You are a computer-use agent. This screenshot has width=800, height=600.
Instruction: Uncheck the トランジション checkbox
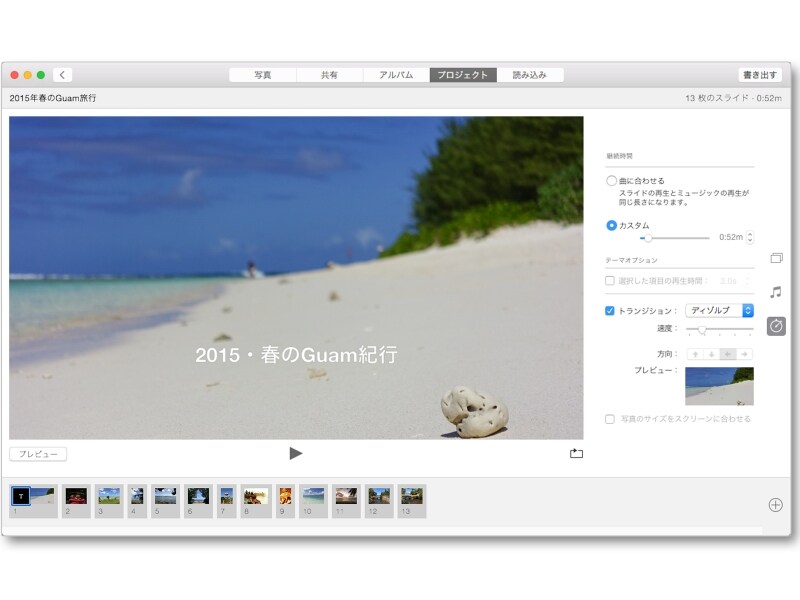(610, 311)
